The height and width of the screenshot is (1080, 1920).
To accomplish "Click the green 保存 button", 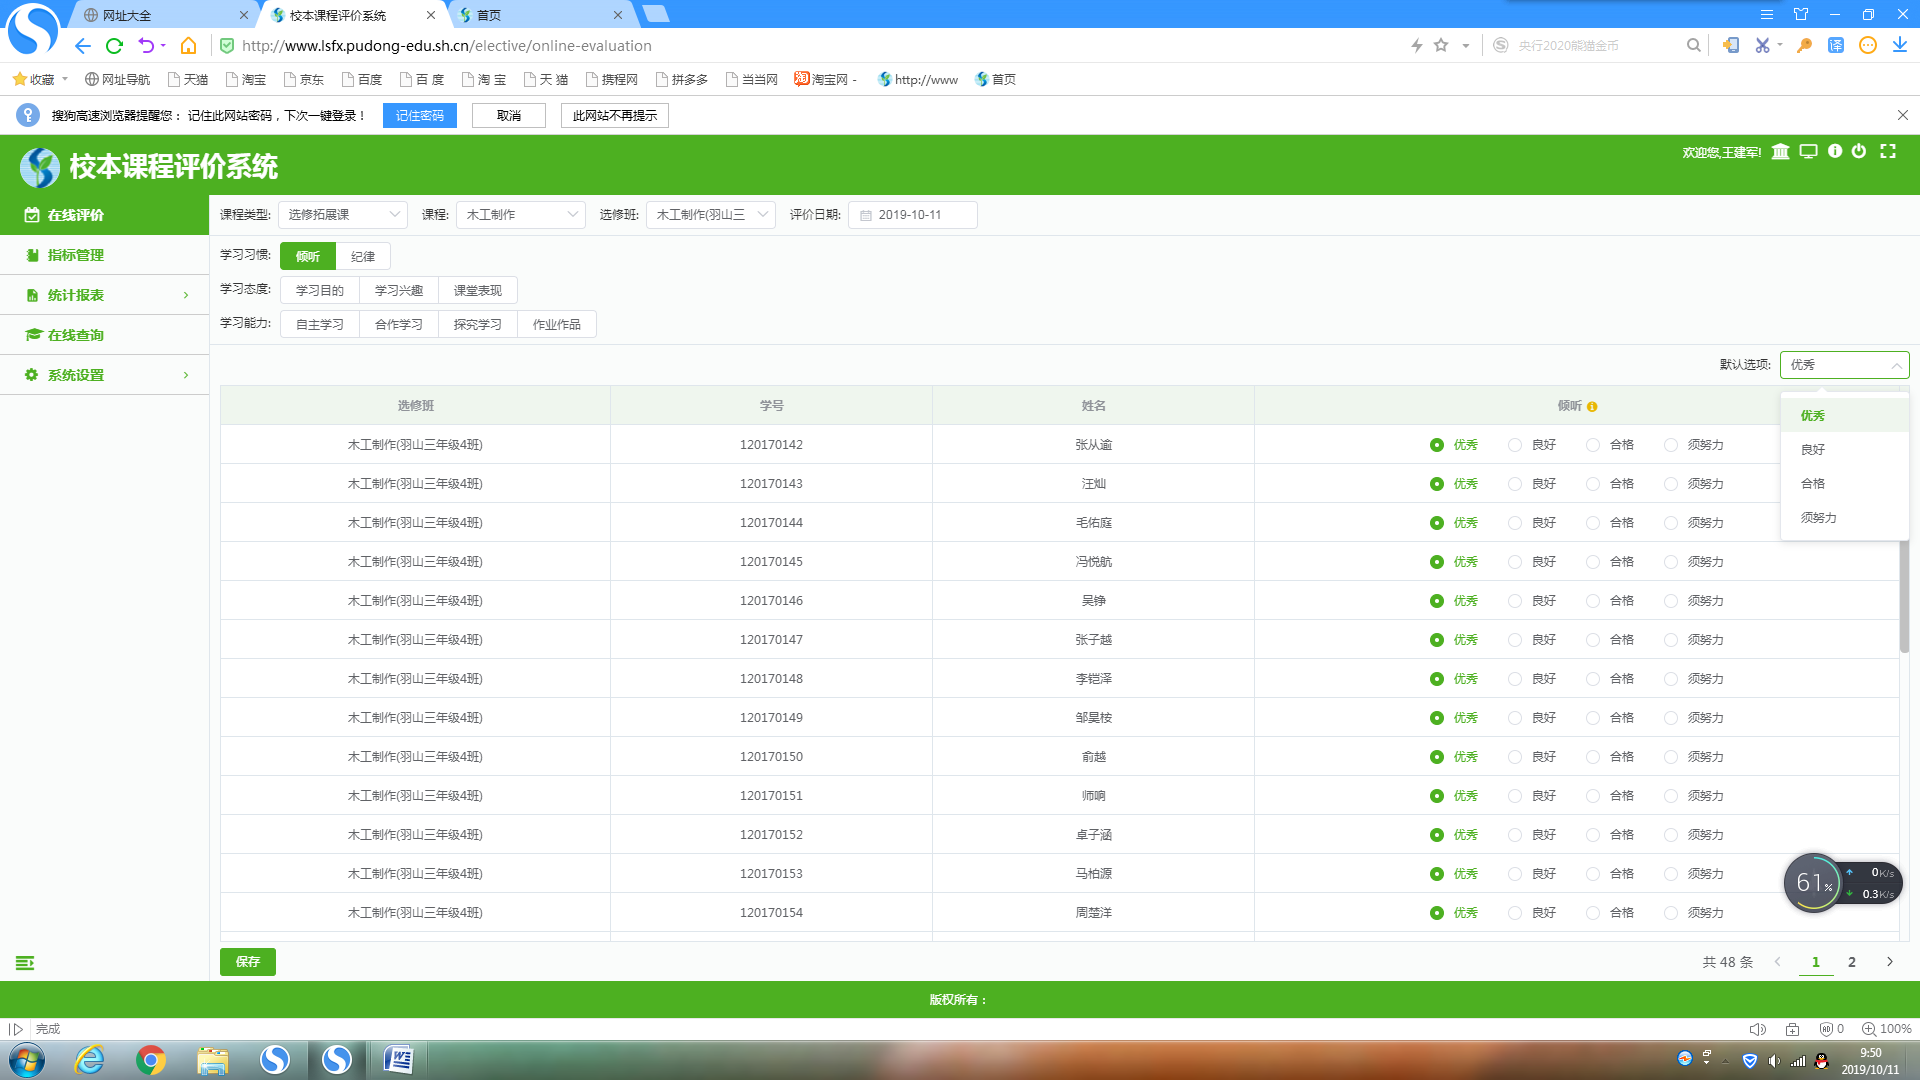I will pyautogui.click(x=247, y=962).
